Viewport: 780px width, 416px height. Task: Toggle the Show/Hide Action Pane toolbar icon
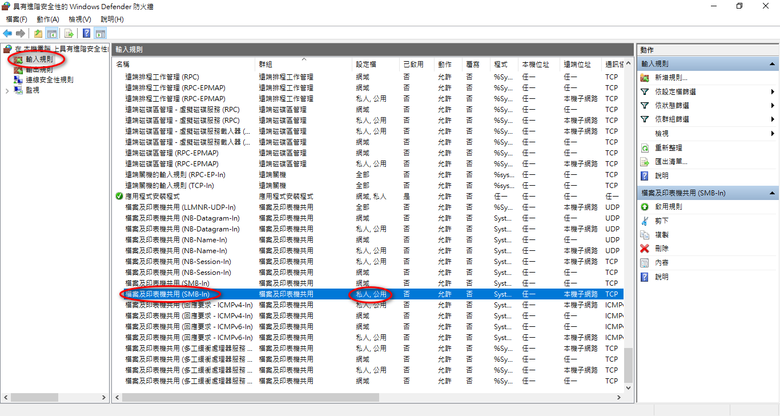tap(100, 33)
